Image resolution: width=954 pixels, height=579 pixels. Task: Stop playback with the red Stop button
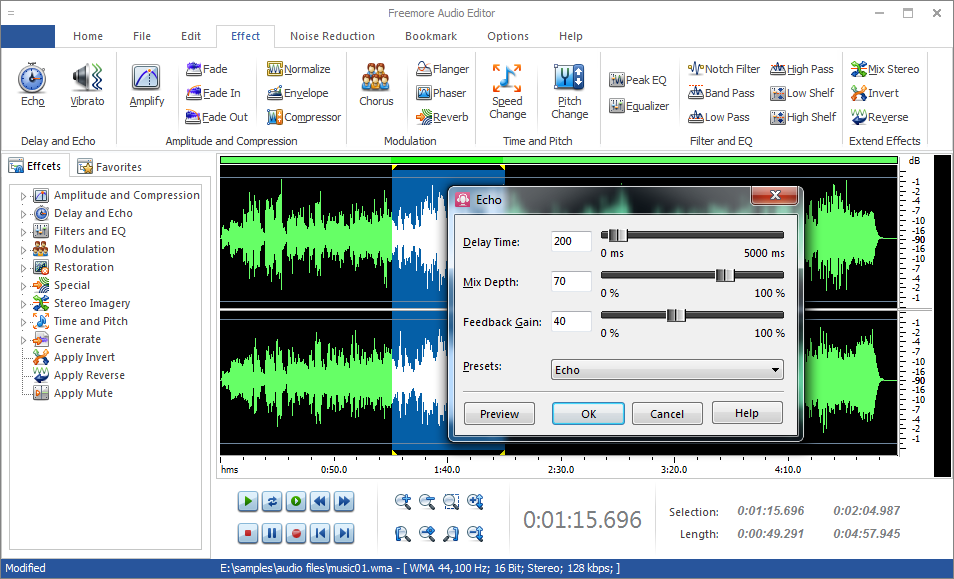pos(248,533)
